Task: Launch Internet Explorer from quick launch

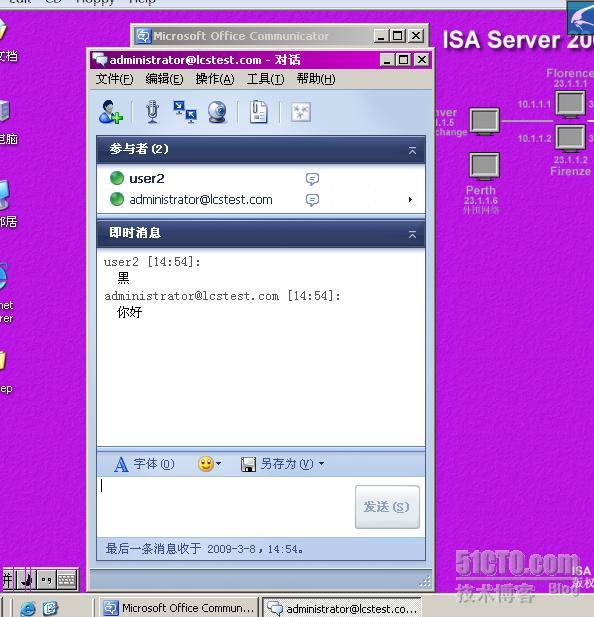Action: 28,608
